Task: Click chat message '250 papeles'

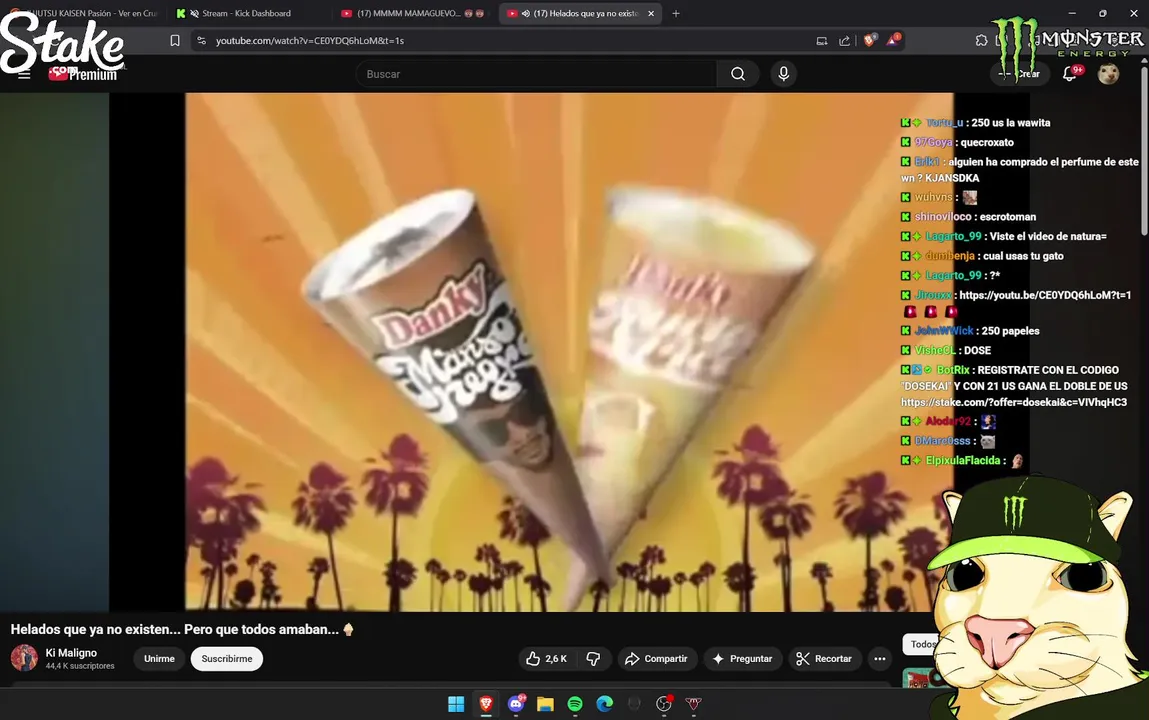Action: point(1010,331)
